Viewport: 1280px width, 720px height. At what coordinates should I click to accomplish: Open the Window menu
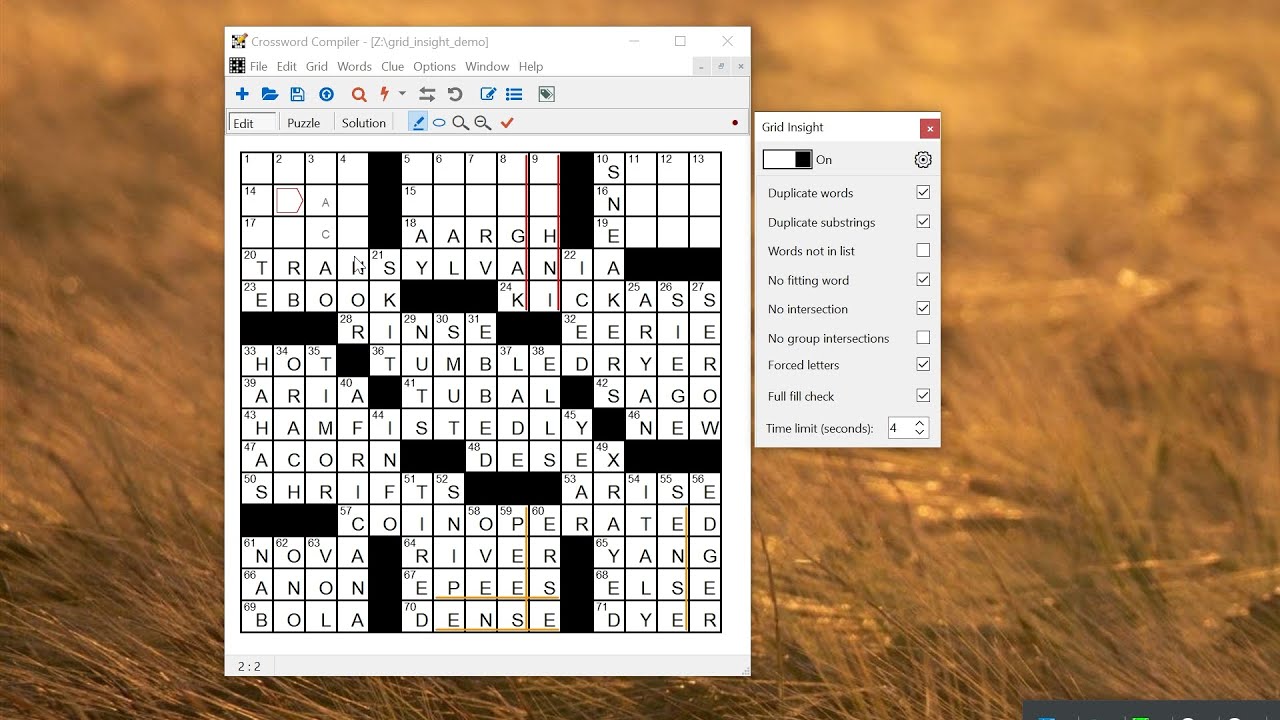point(487,66)
